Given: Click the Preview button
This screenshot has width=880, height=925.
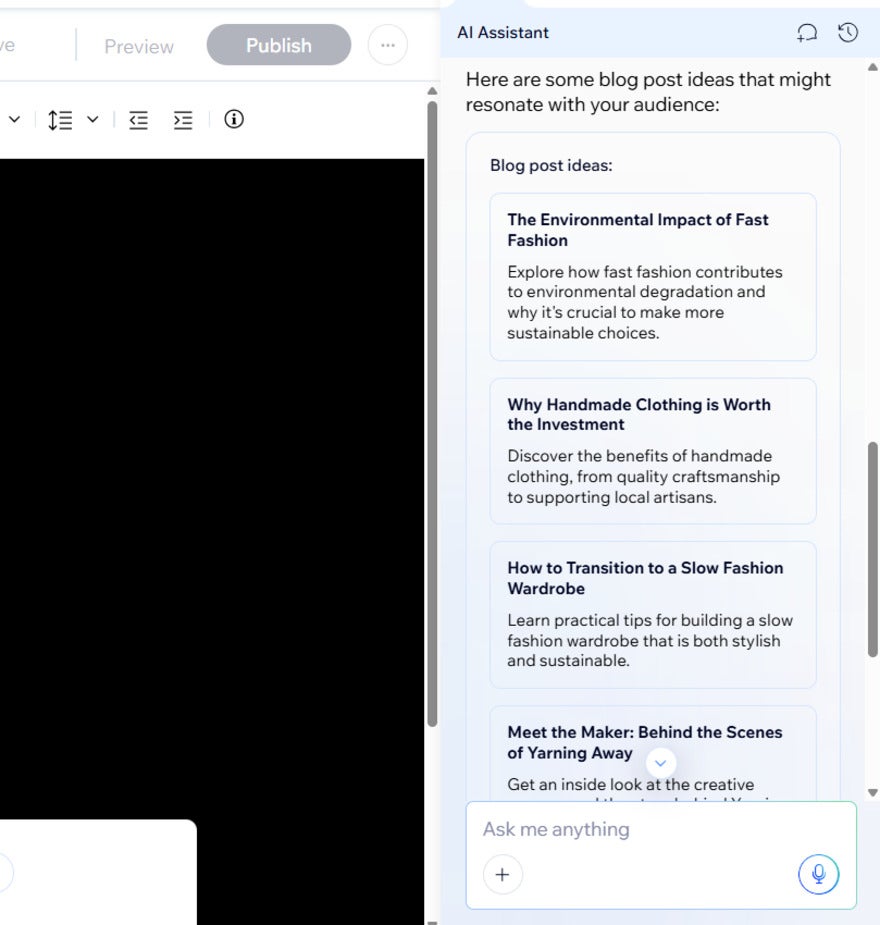Looking at the screenshot, I should pyautogui.click(x=139, y=46).
